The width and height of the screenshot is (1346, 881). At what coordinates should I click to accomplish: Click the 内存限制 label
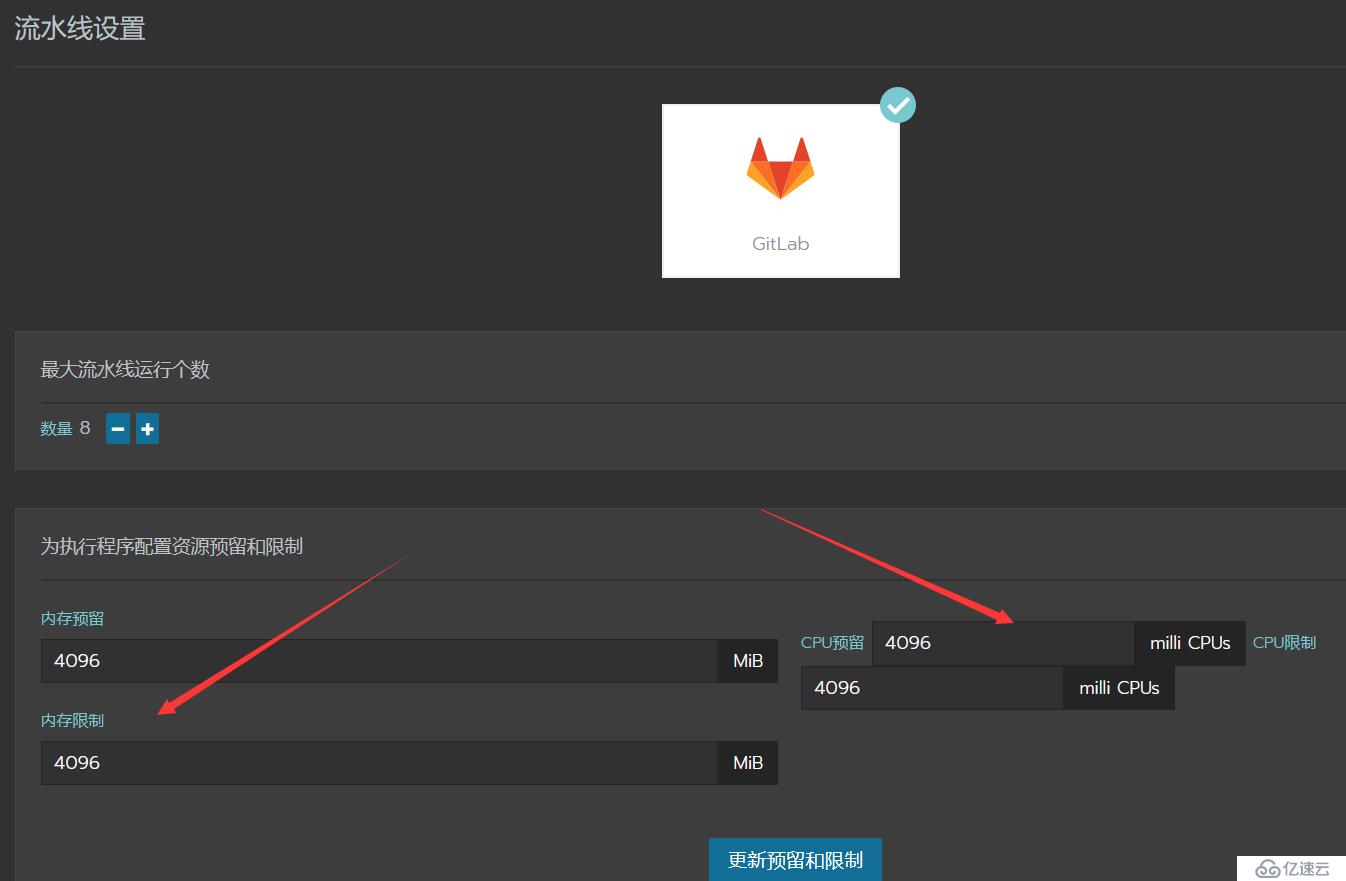click(72, 720)
